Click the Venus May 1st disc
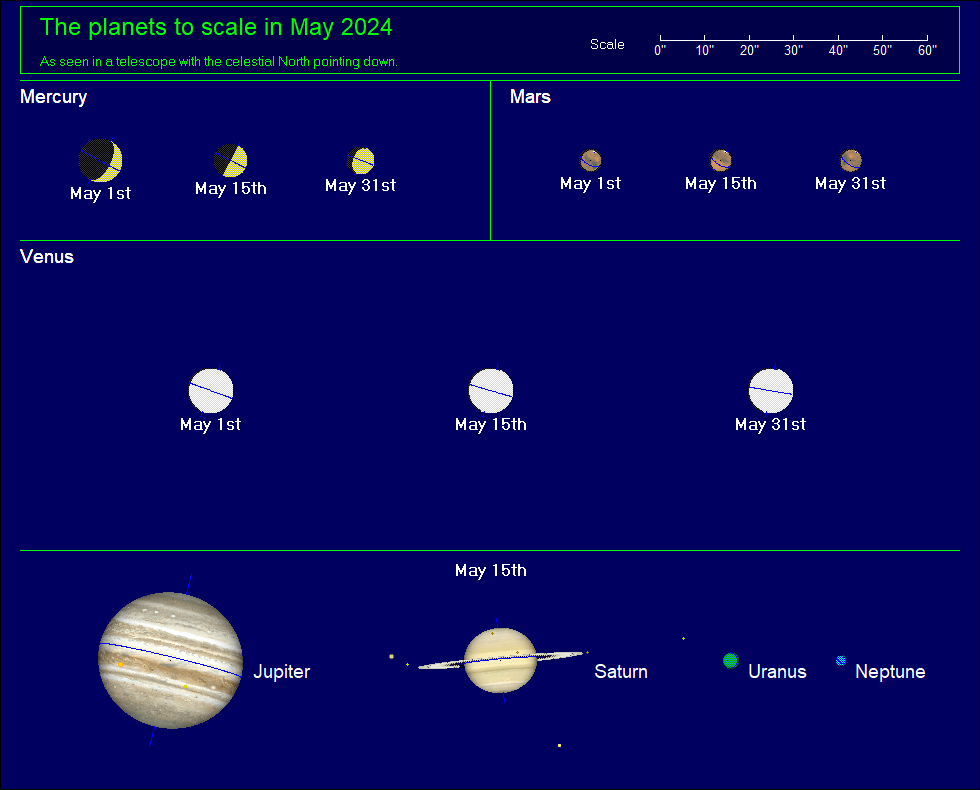This screenshot has height=790, width=980. (x=211, y=391)
